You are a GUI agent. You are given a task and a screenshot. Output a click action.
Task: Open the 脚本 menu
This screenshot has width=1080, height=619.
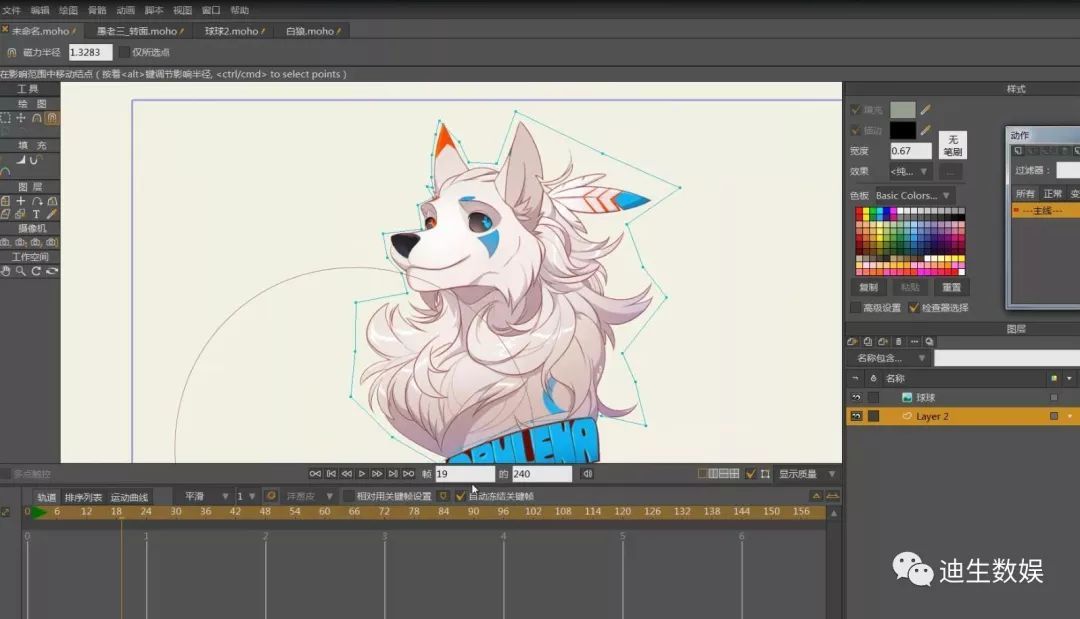tap(154, 10)
